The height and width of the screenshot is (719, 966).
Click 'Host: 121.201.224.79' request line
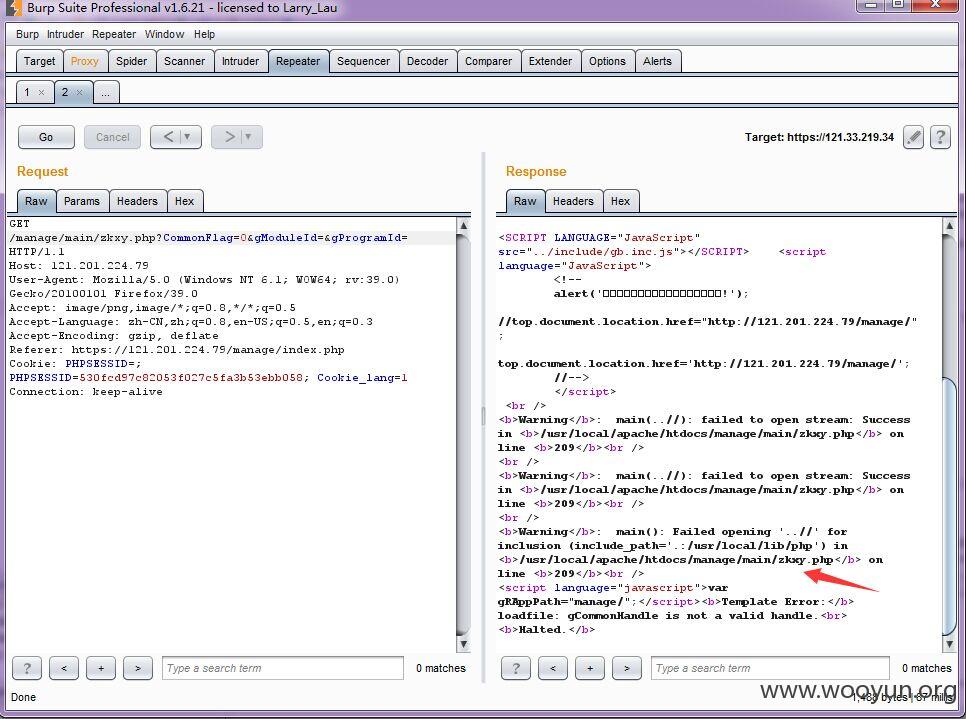tap(79, 266)
